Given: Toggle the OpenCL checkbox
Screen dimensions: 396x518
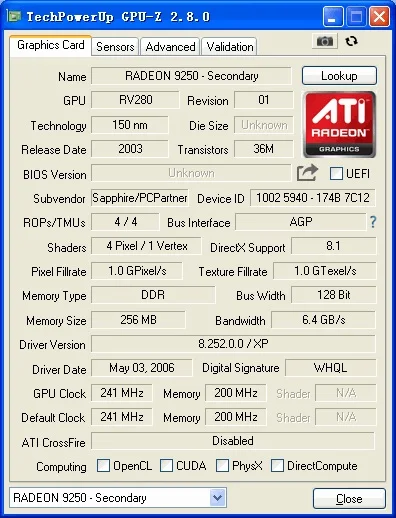Looking at the screenshot, I should [x=103, y=465].
